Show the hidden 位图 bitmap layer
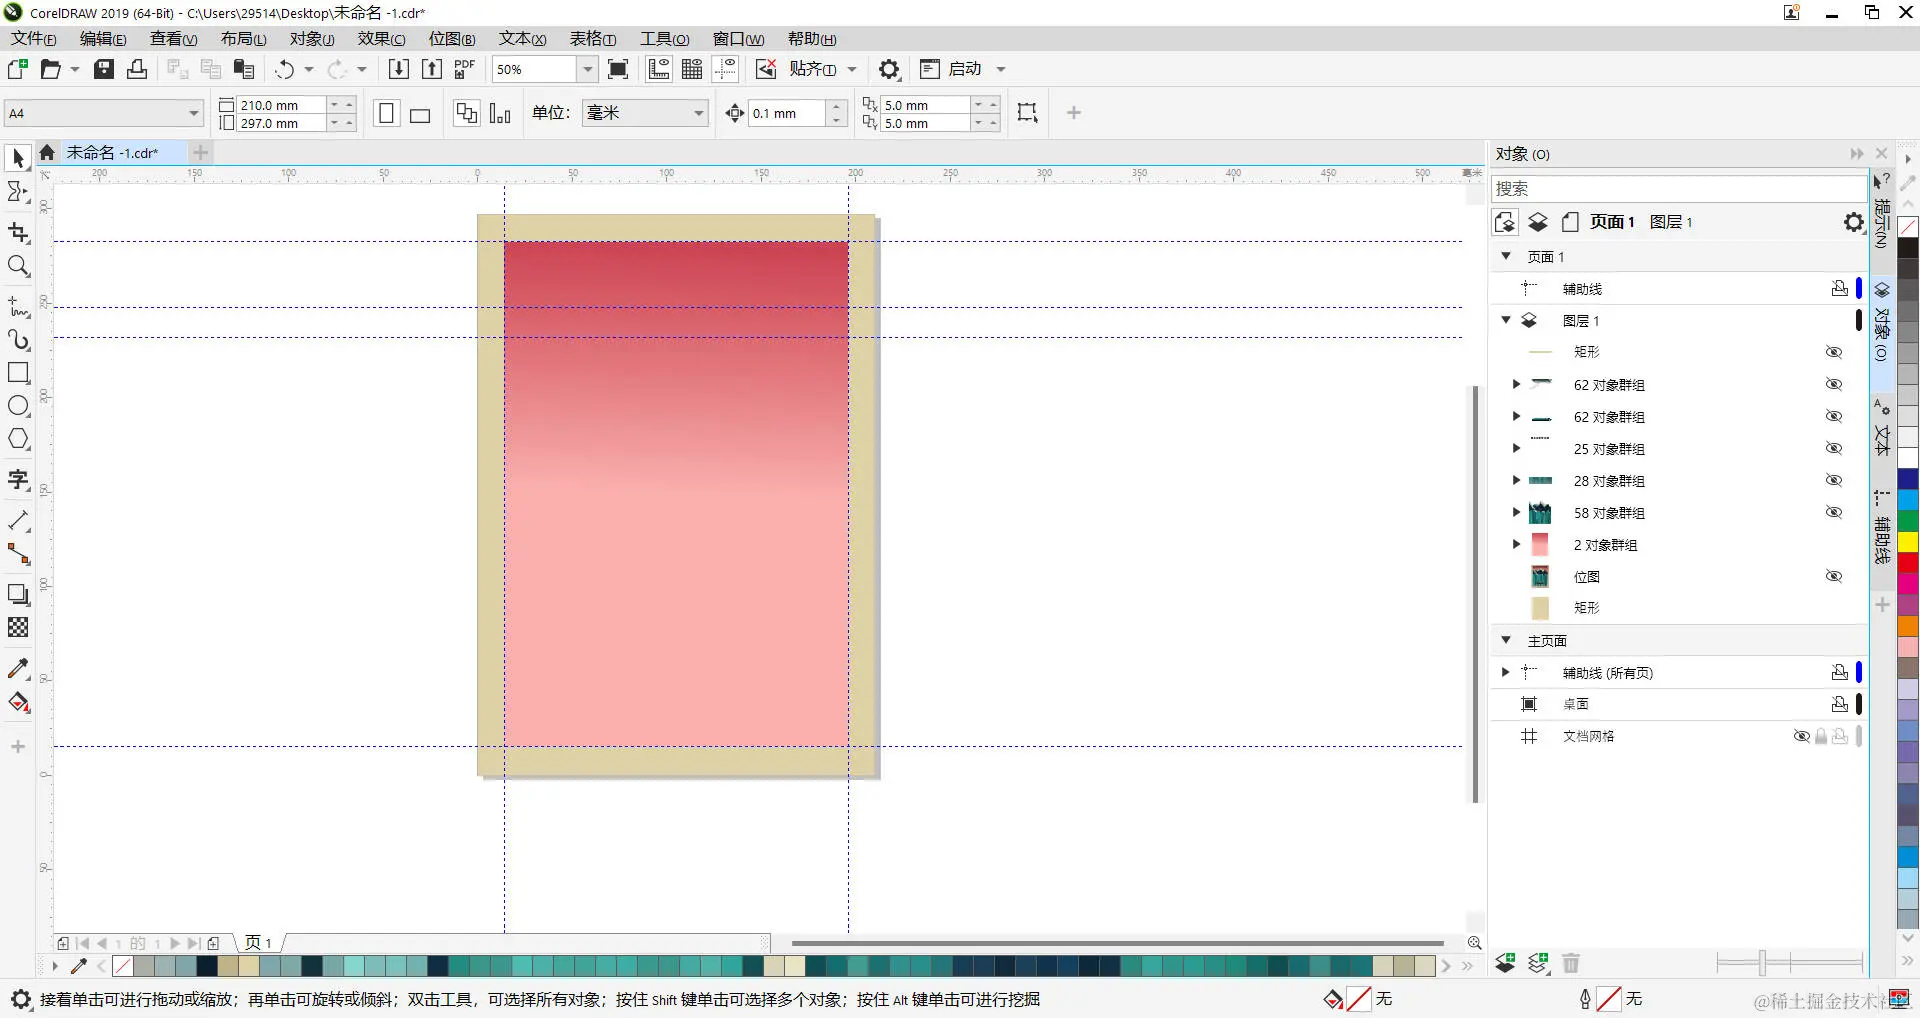 click(x=1834, y=576)
